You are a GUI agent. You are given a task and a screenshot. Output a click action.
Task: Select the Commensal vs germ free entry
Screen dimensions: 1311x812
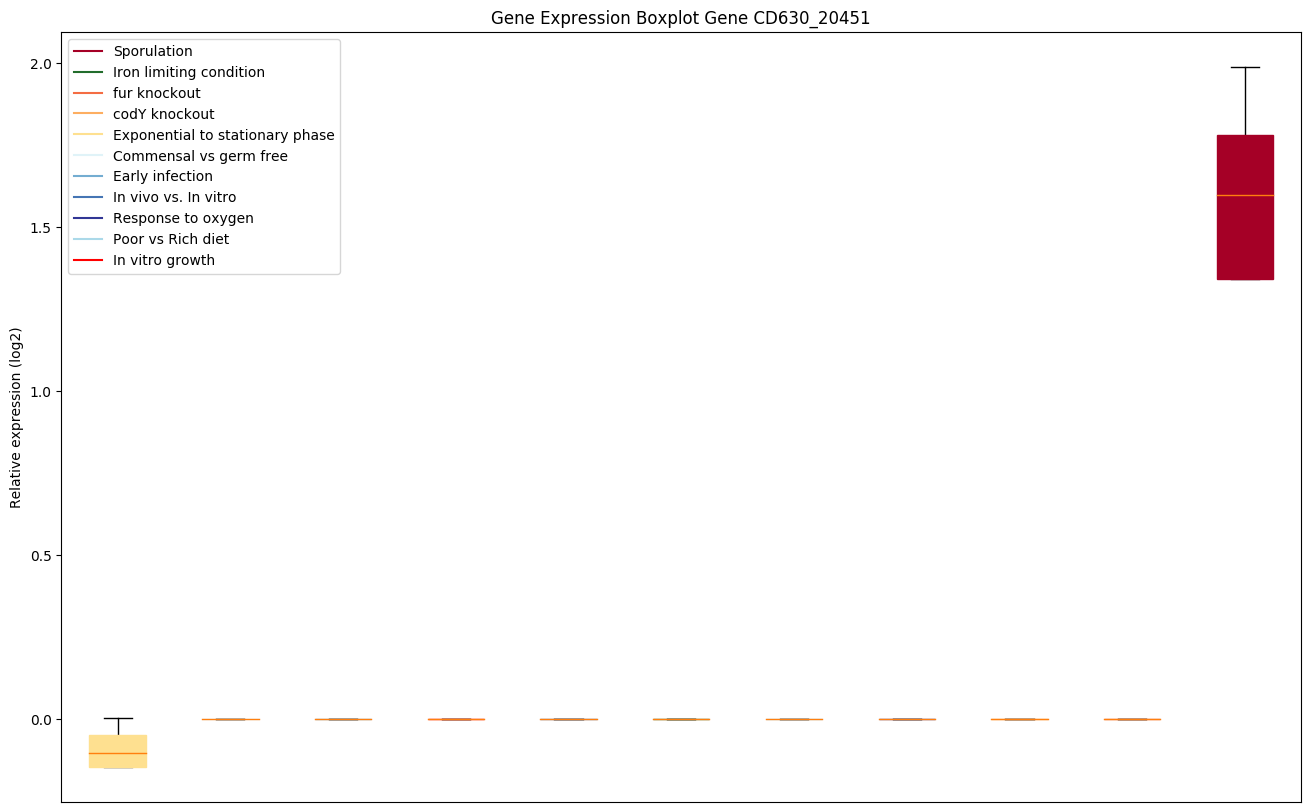click(x=200, y=156)
